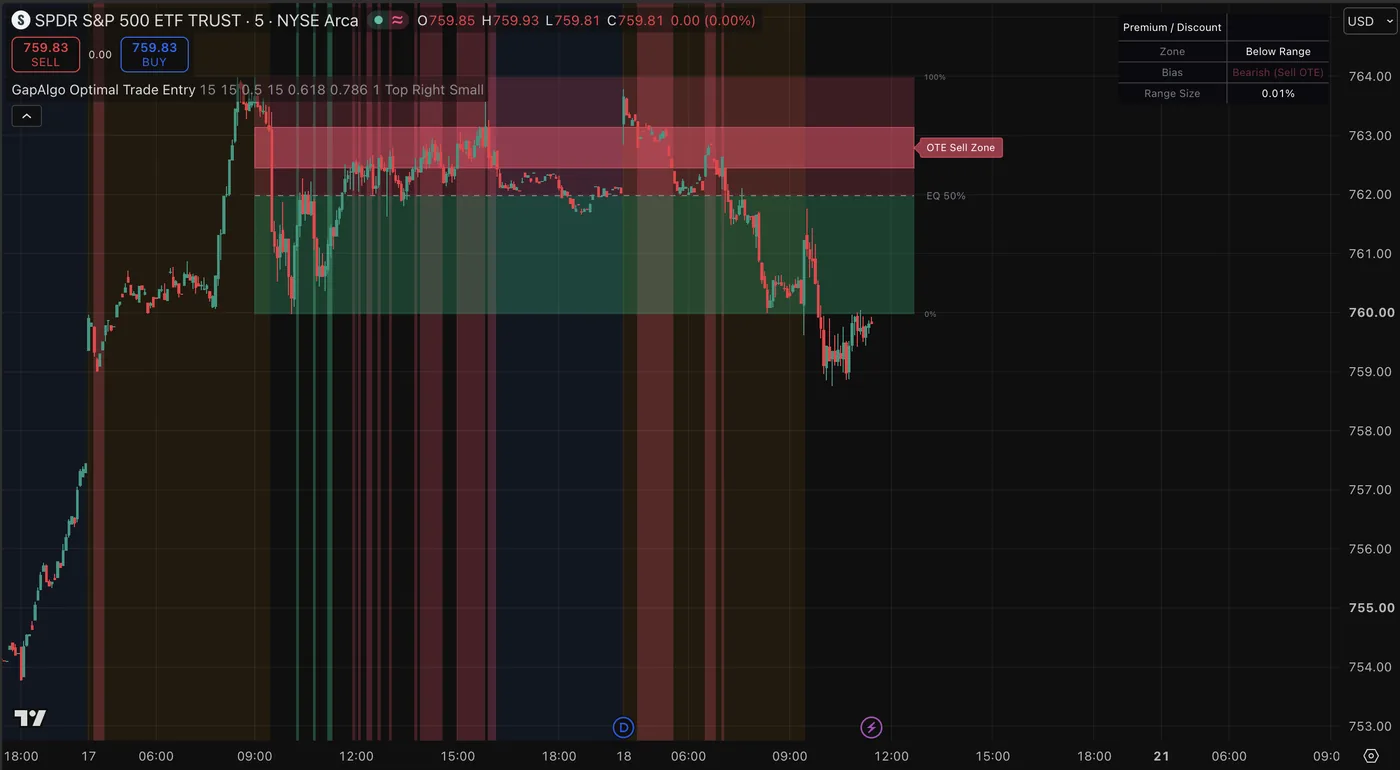This screenshot has height=770, width=1400.
Task: Click the OTE Sell Zone label
Action: 960,148
